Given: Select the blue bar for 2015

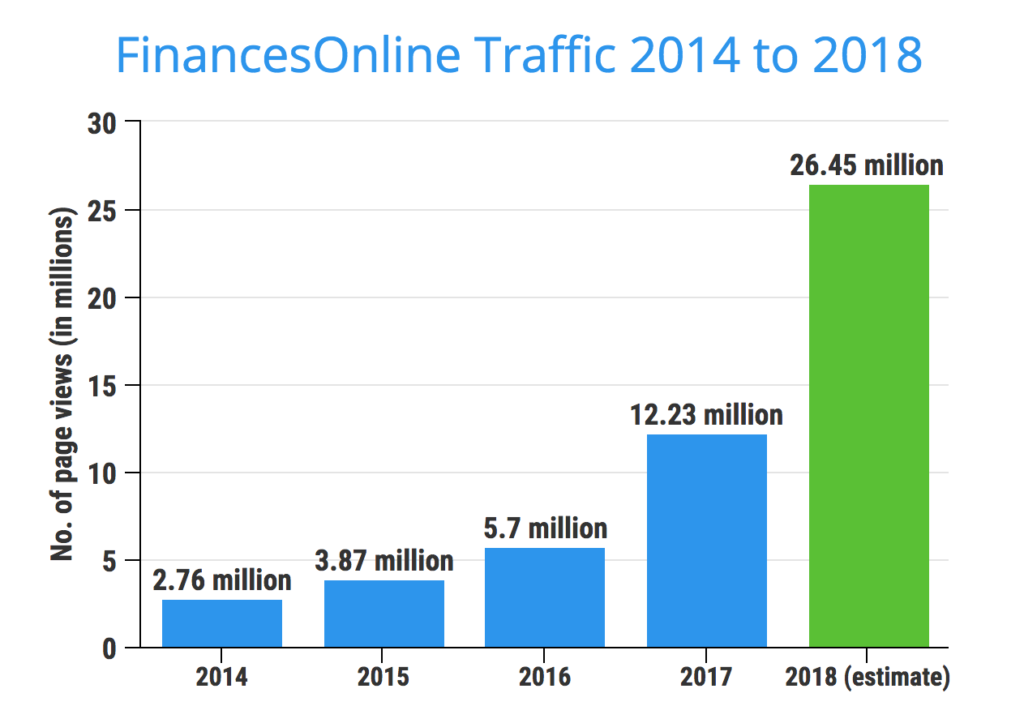Looking at the screenshot, I should click(384, 613).
